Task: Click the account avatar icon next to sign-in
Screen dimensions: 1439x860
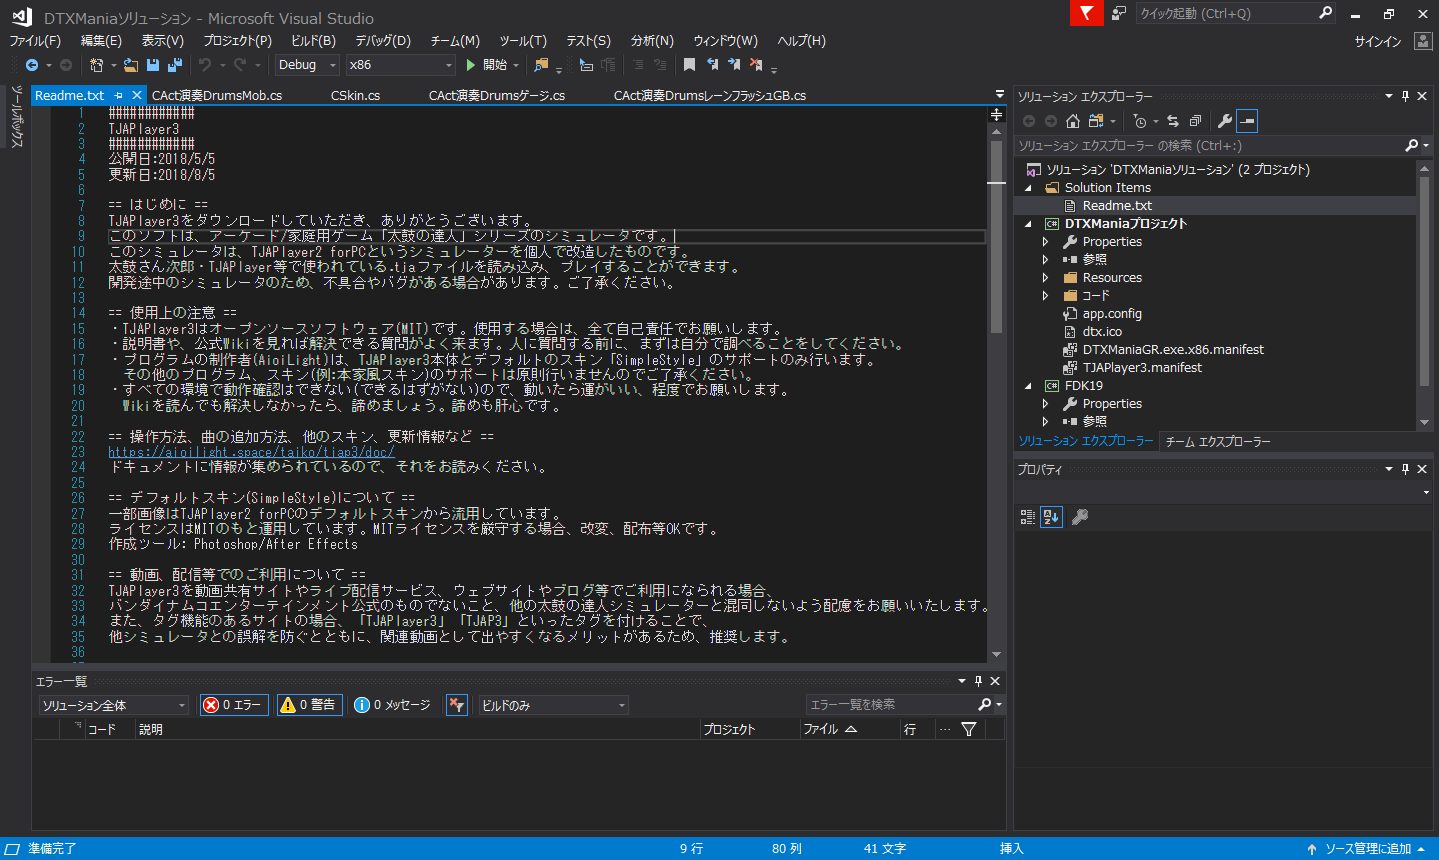Action: (1423, 41)
